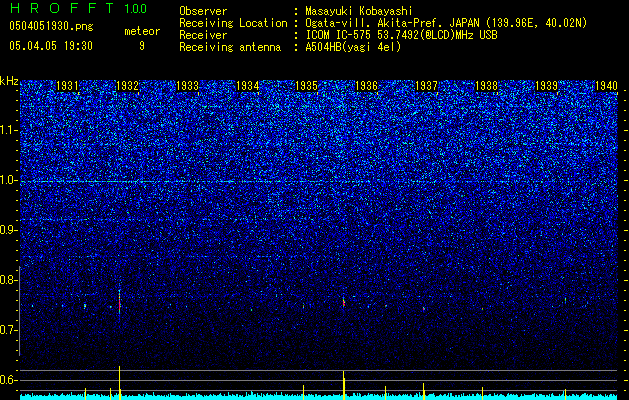Viewport: 629px width, 400px height.
Task: Click the strong red meteor echo at 1932
Action: (120, 302)
